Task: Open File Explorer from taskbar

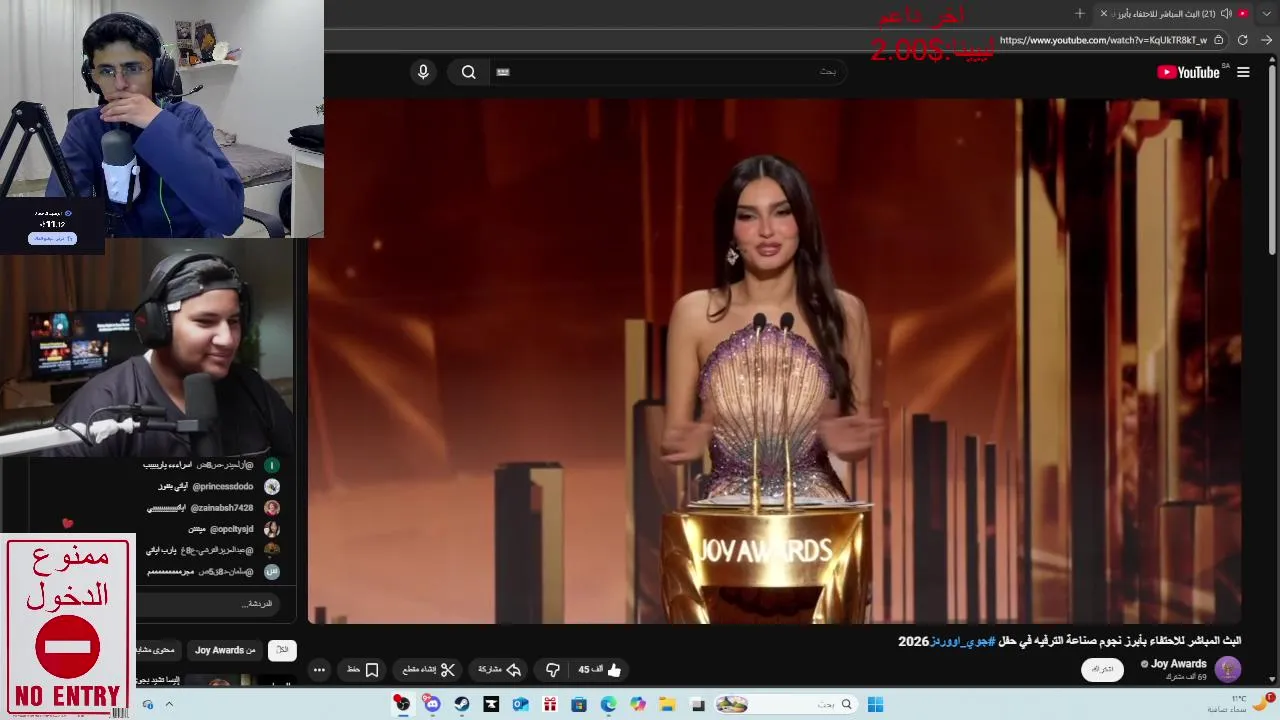Action: click(667, 704)
